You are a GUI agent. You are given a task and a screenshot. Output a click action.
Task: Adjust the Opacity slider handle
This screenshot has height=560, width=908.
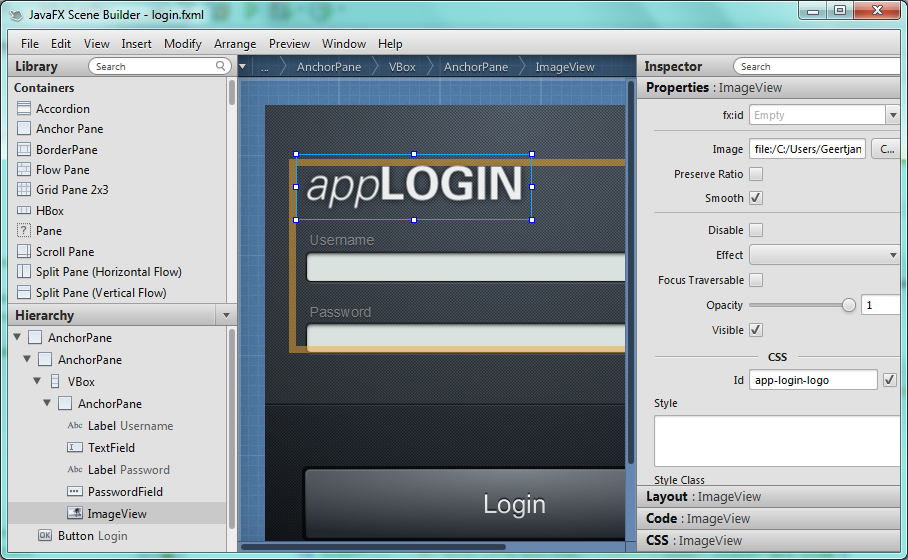point(849,306)
